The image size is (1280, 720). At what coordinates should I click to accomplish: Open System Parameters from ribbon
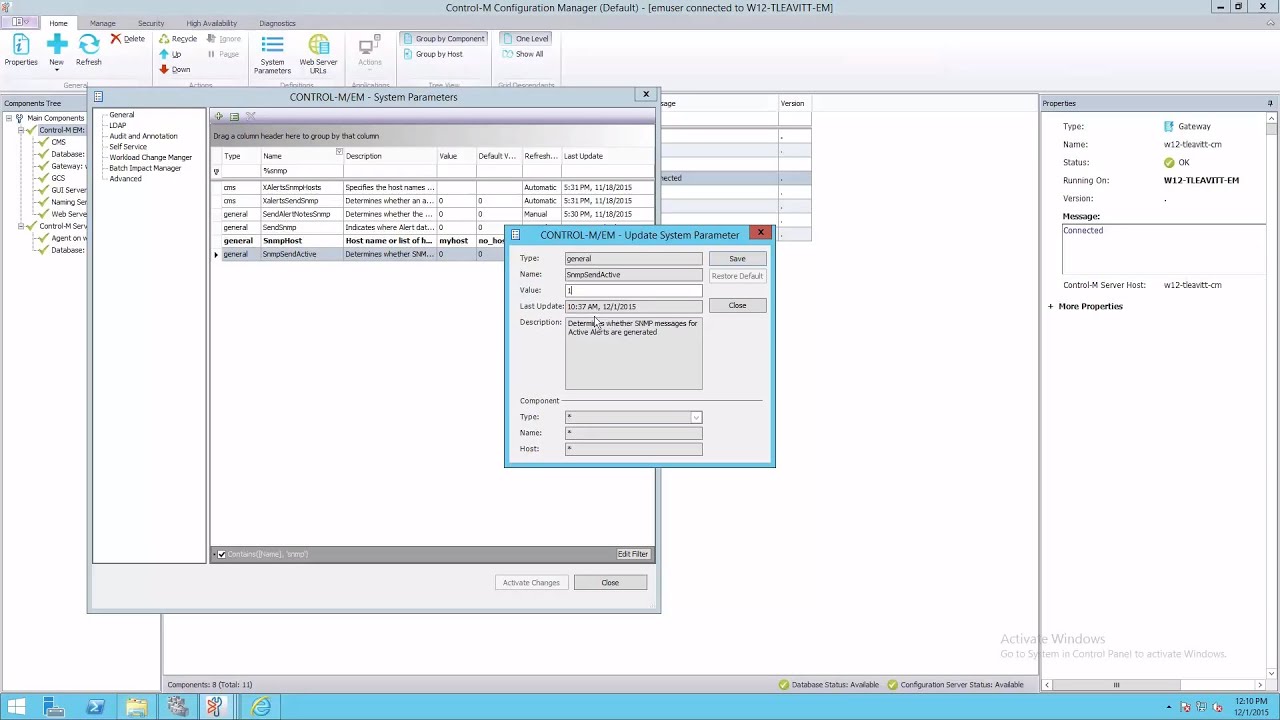(x=272, y=55)
